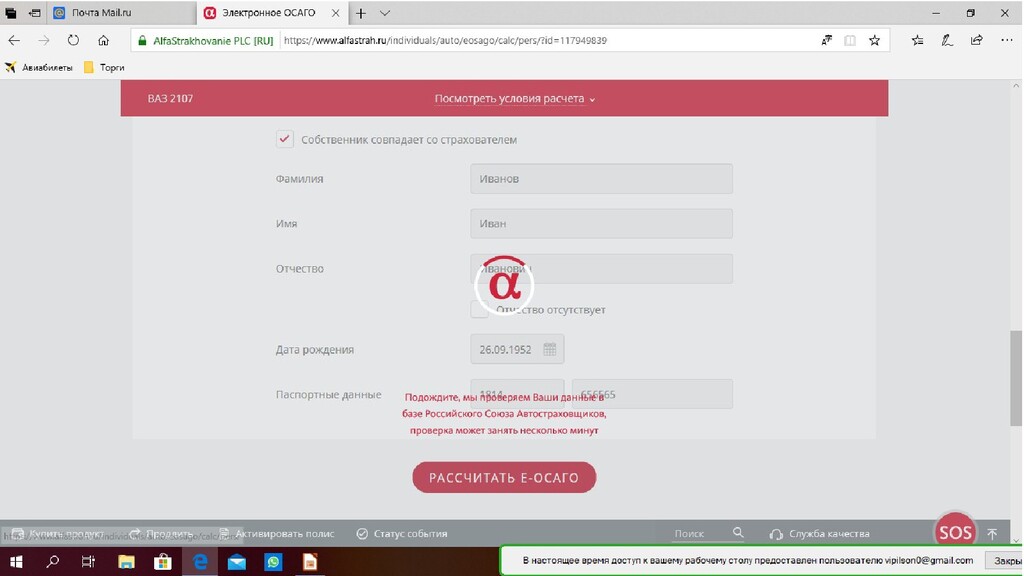Add page to favorites star
The height and width of the screenshot is (576, 1024).
pyautogui.click(x=874, y=40)
